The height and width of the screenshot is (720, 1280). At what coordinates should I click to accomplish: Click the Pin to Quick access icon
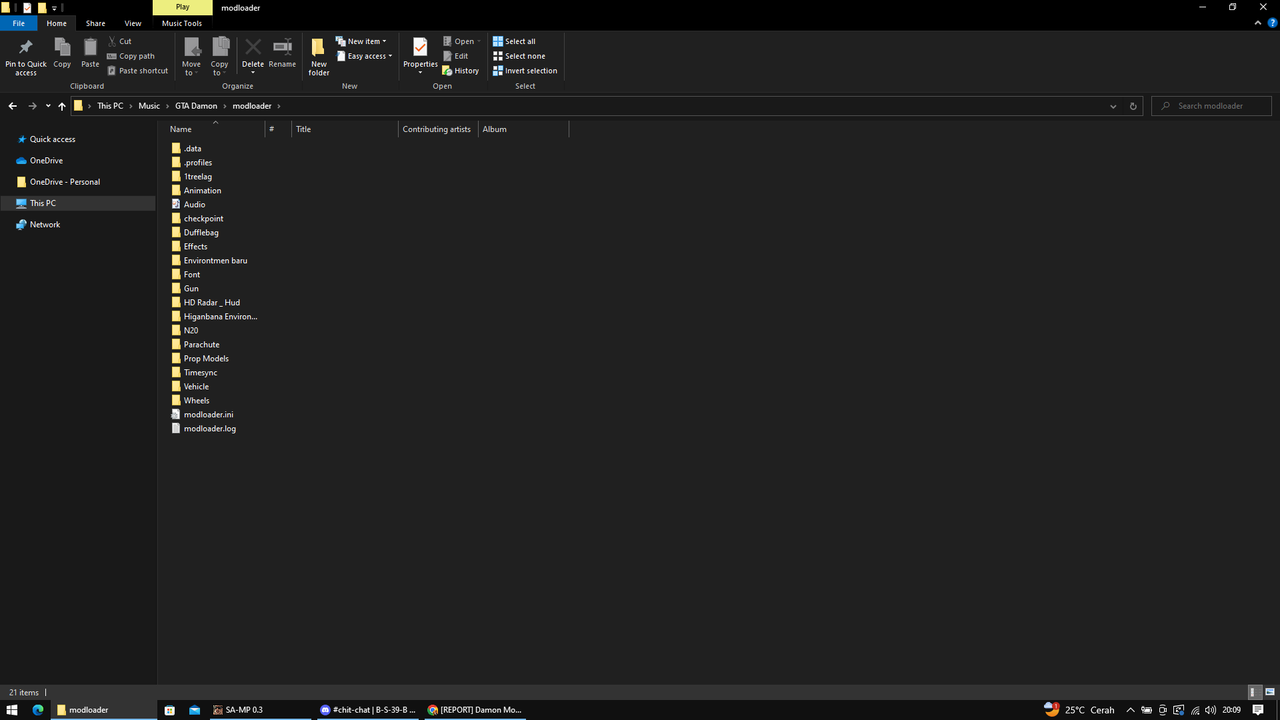click(26, 47)
